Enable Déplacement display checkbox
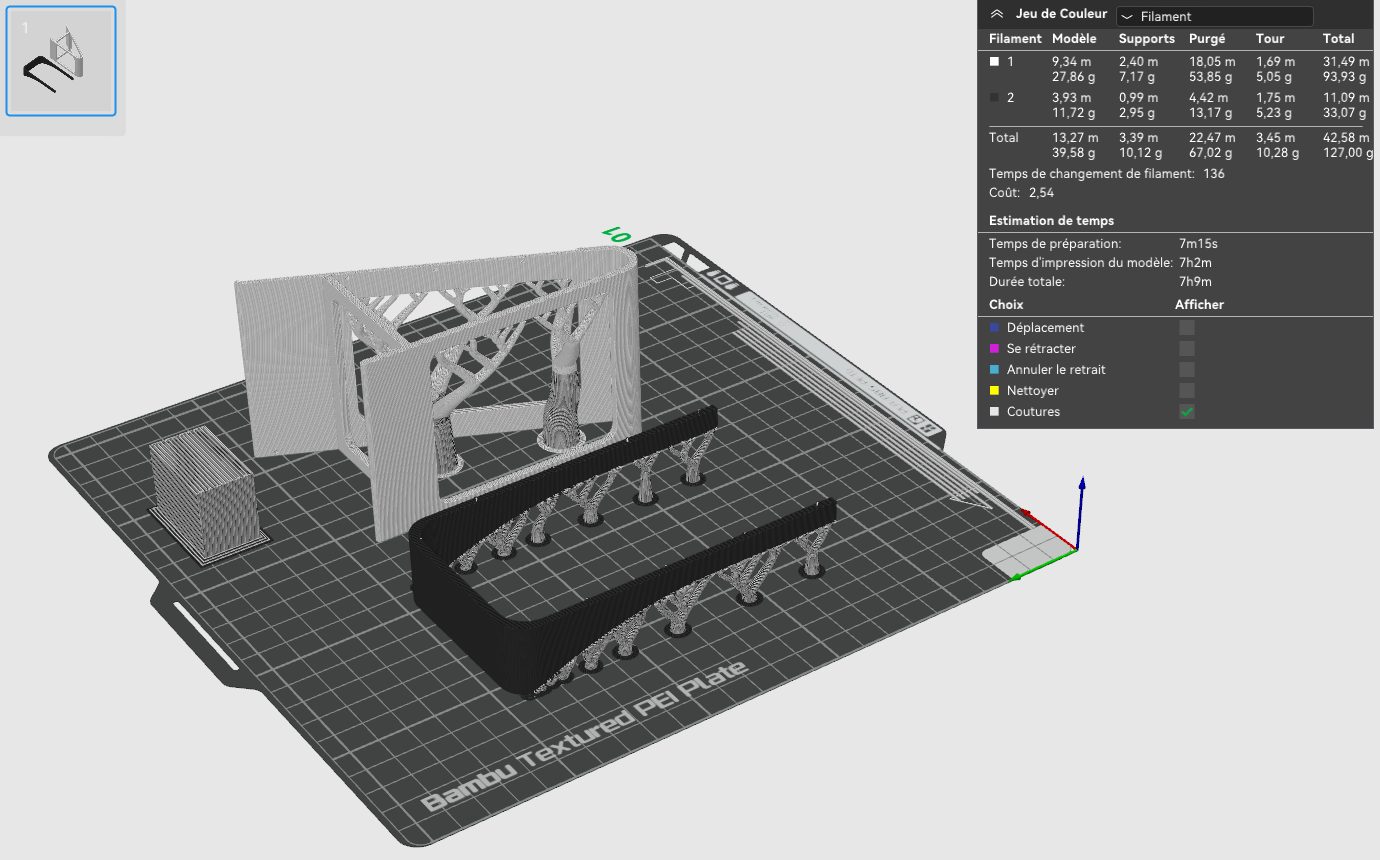Viewport: 1380px width, 860px height. point(1187,328)
